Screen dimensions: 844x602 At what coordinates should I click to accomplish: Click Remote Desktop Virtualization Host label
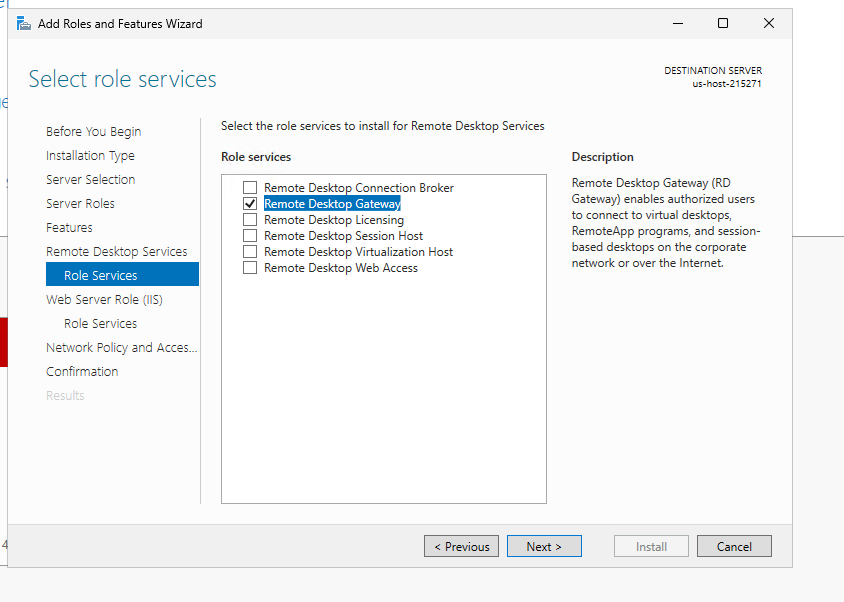pos(358,251)
